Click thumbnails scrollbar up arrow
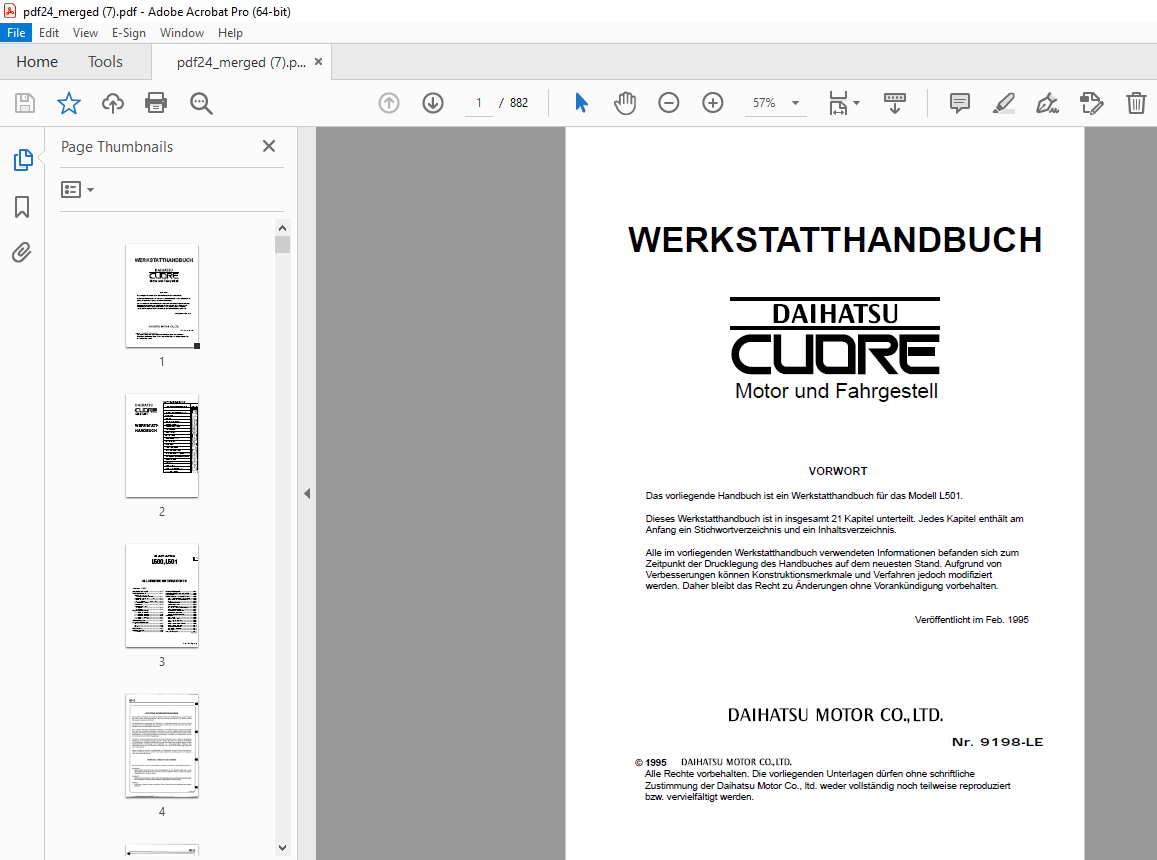Screen dimensions: 1157x860 283,227
